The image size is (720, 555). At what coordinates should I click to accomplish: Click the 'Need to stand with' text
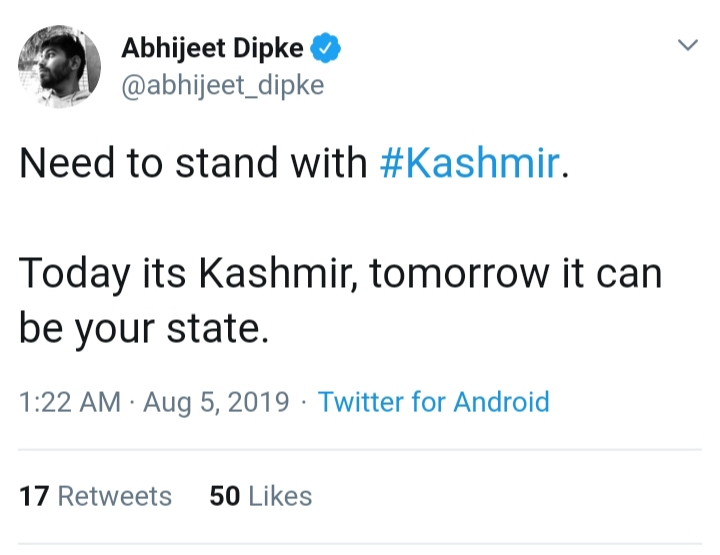click(193, 163)
